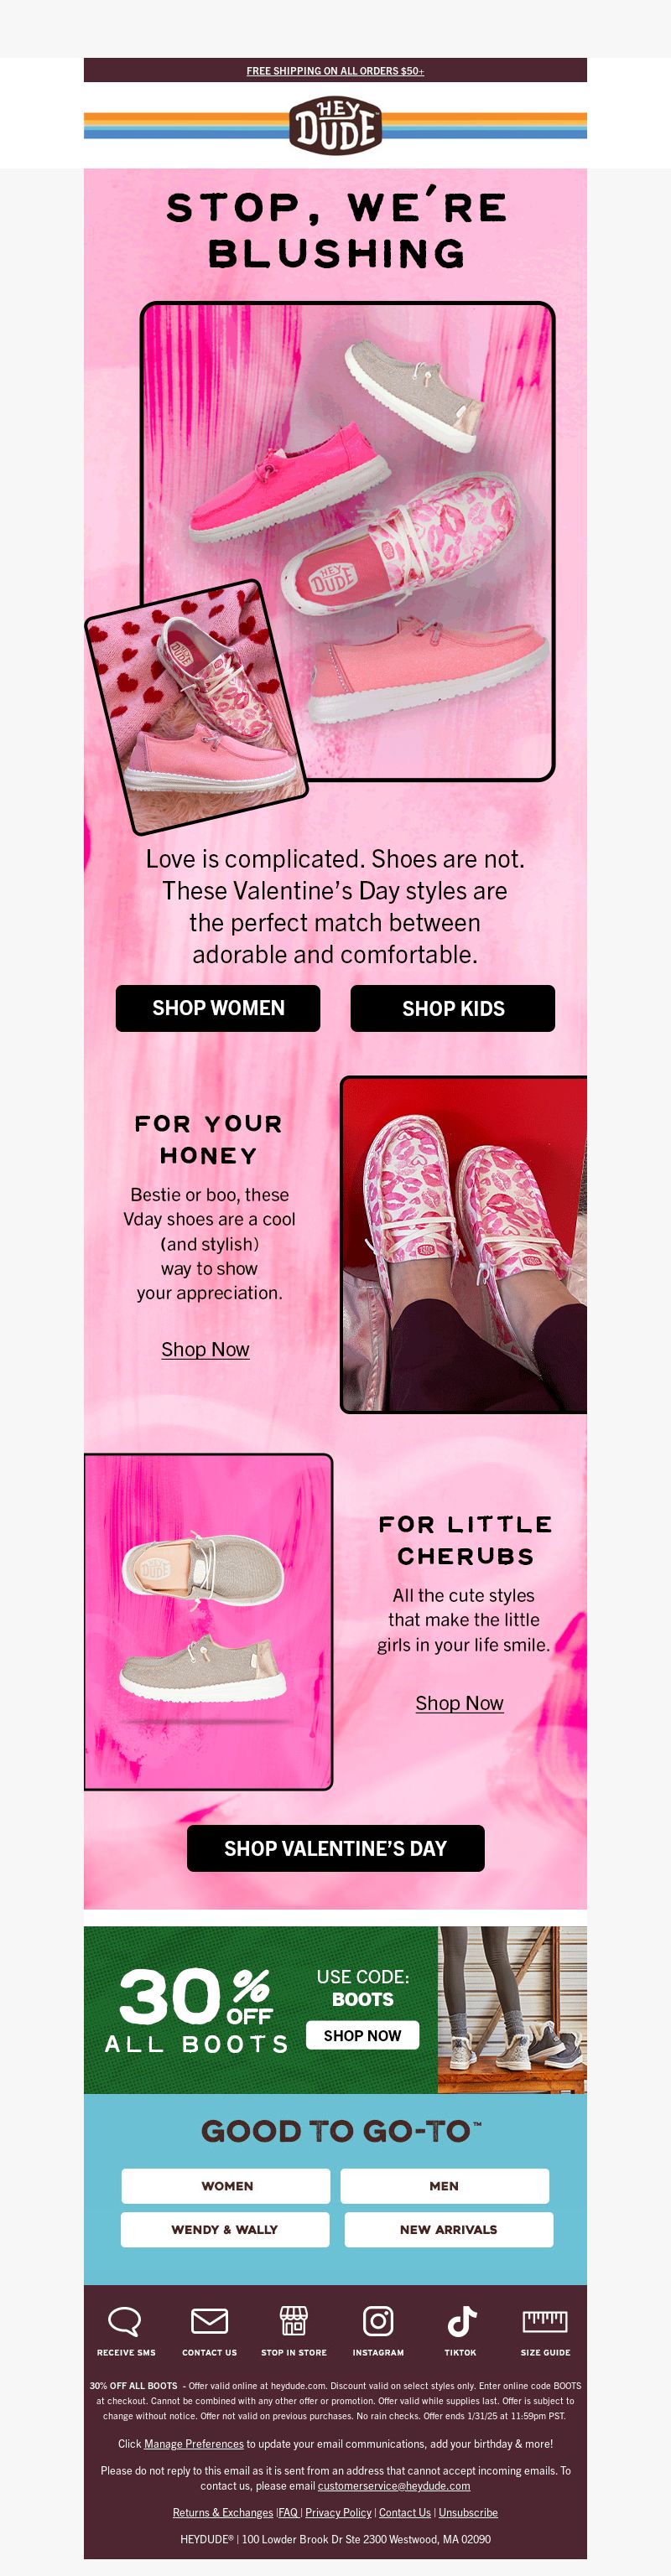671x2576 pixels.
Task: Click the Manage Preferences link
Action: 194,2443
